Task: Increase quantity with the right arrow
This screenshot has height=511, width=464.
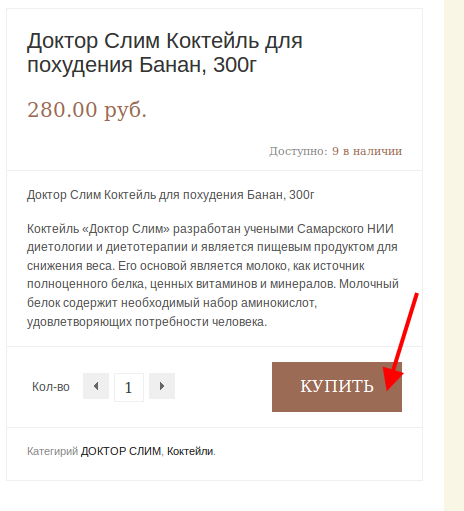Action: [x=162, y=386]
